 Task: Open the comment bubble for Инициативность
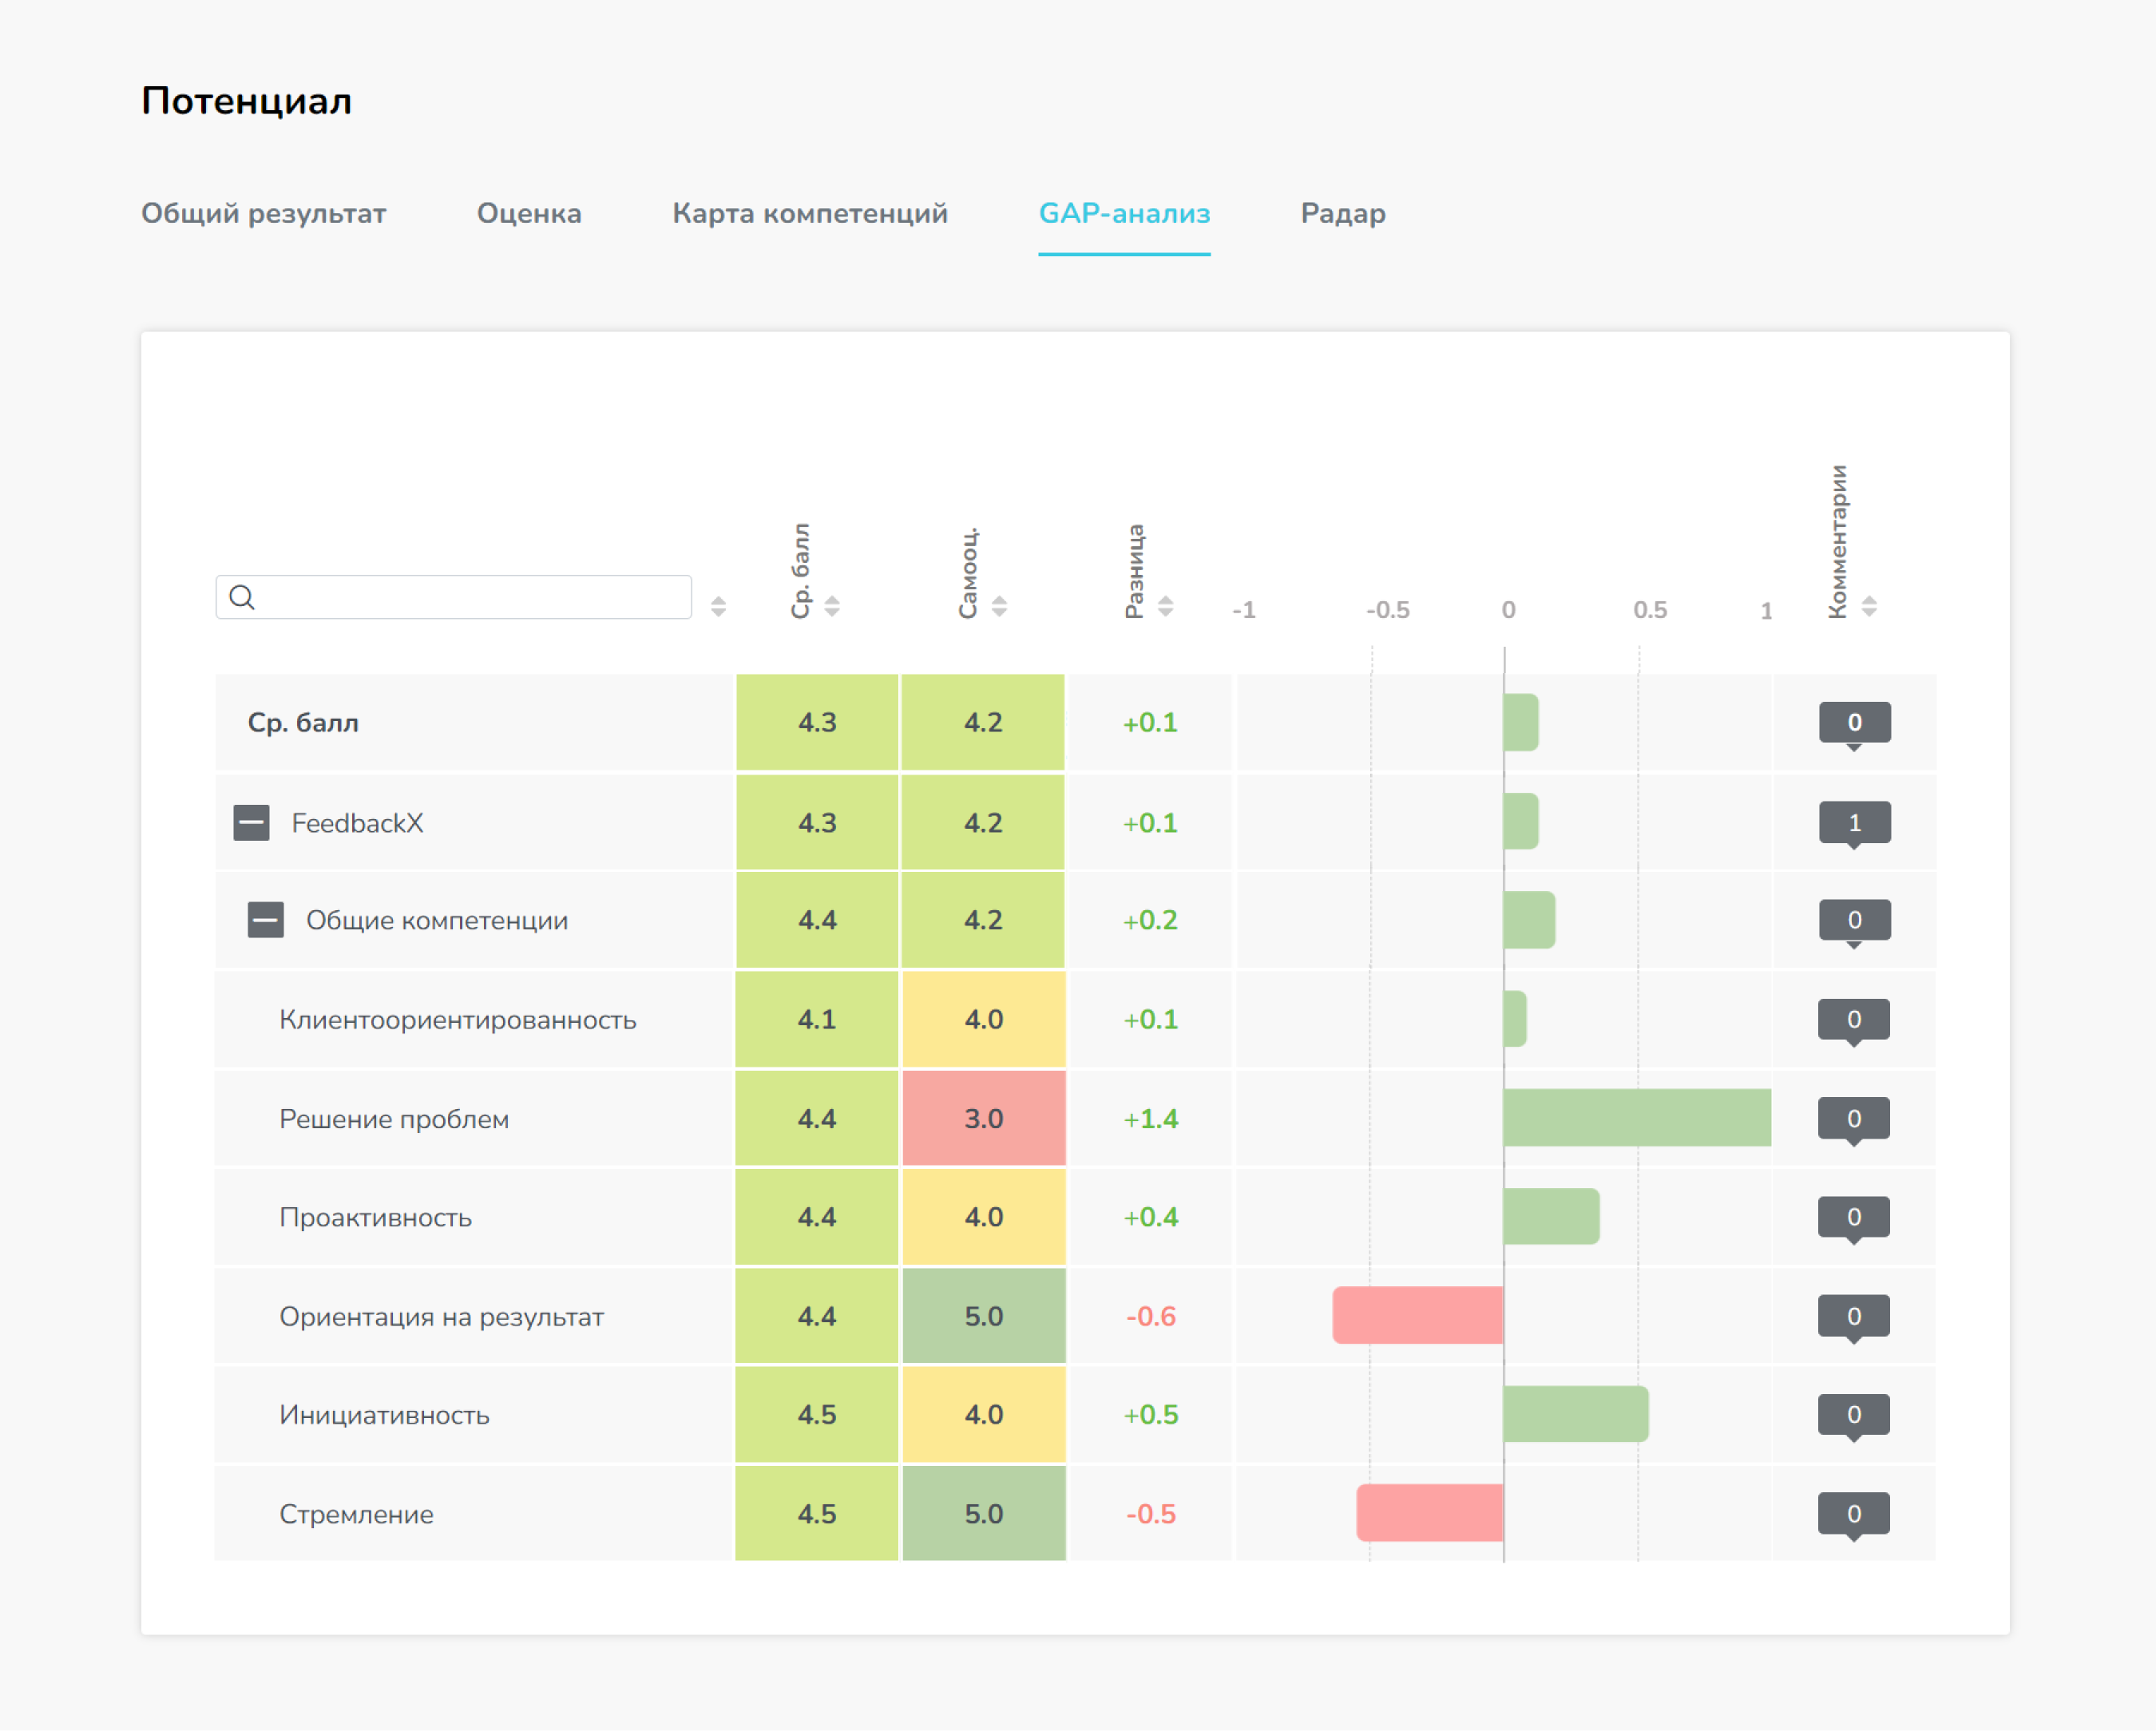pos(1853,1414)
